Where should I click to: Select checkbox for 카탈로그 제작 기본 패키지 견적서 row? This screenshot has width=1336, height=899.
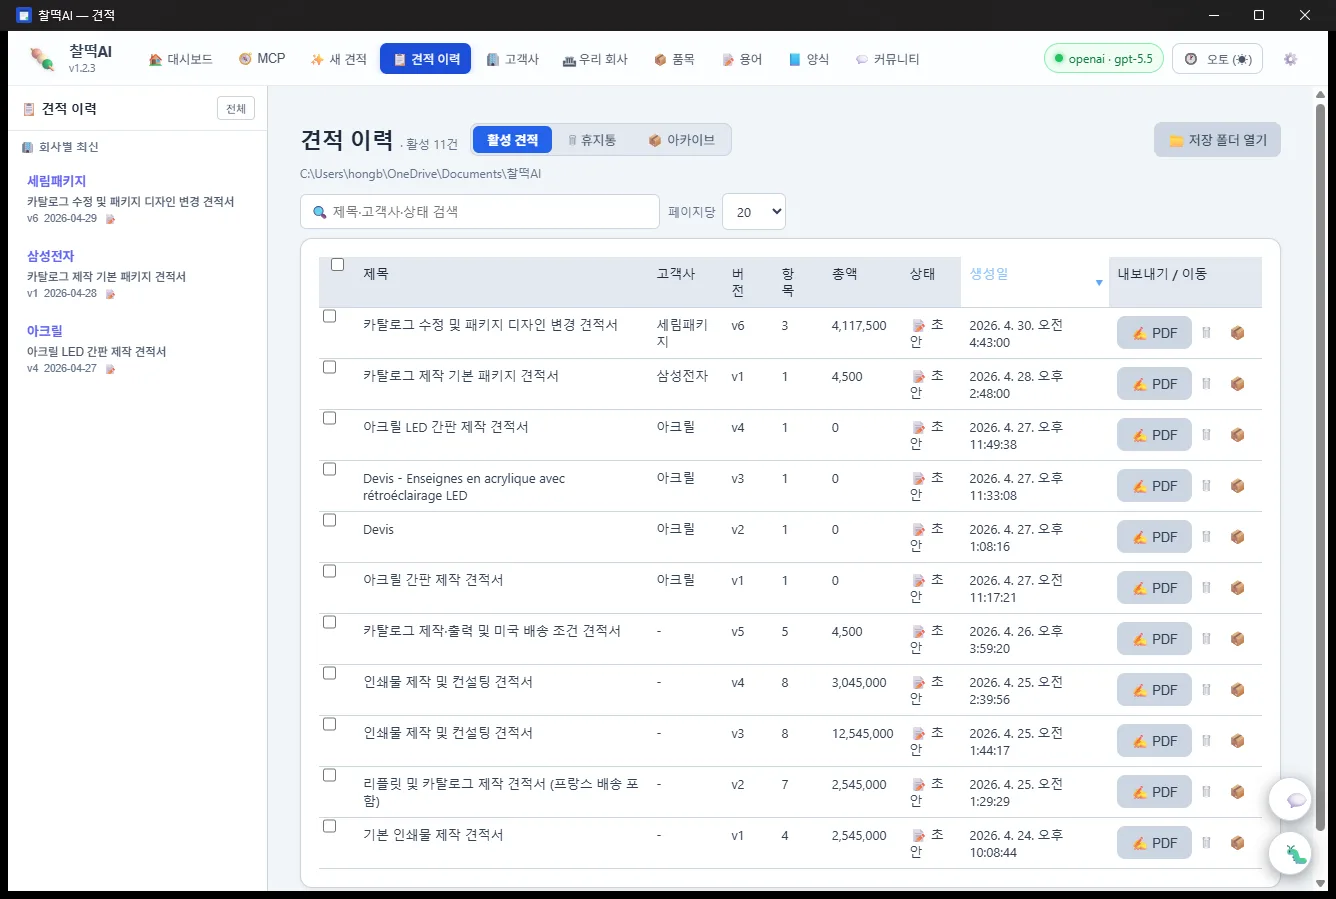(329, 367)
